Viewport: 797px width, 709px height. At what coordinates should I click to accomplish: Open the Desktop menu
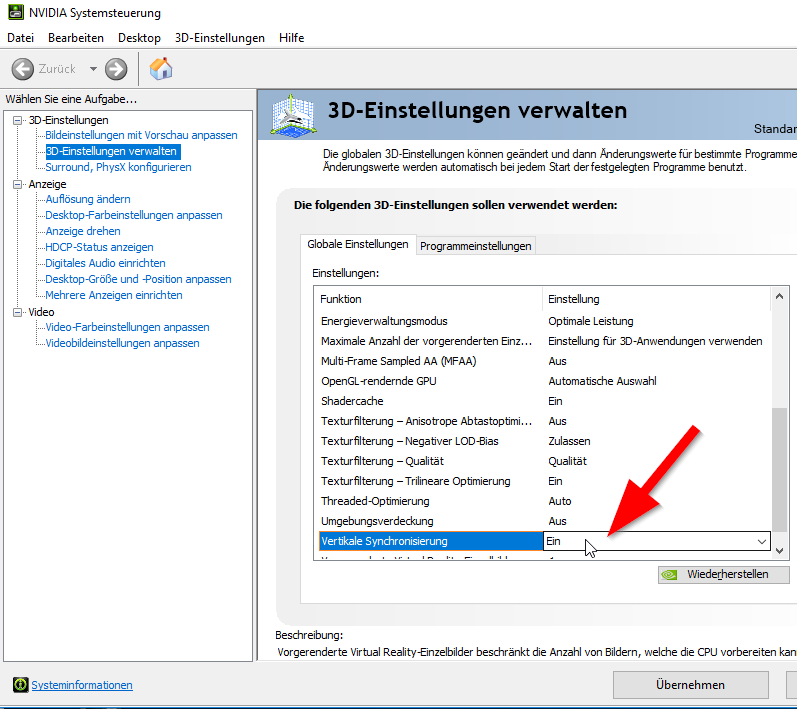coord(139,38)
